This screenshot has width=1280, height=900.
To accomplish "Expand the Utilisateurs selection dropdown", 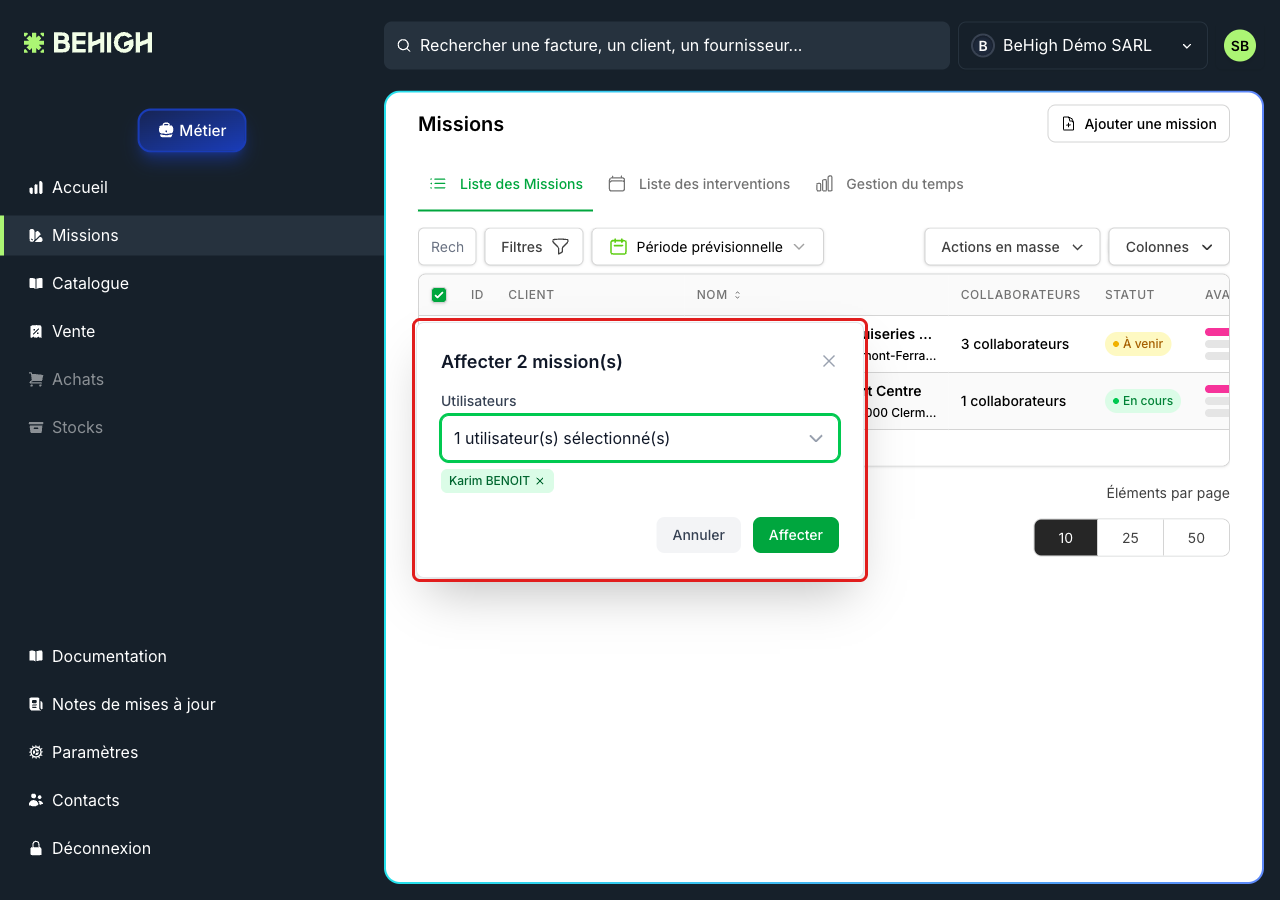I will tap(640, 438).
